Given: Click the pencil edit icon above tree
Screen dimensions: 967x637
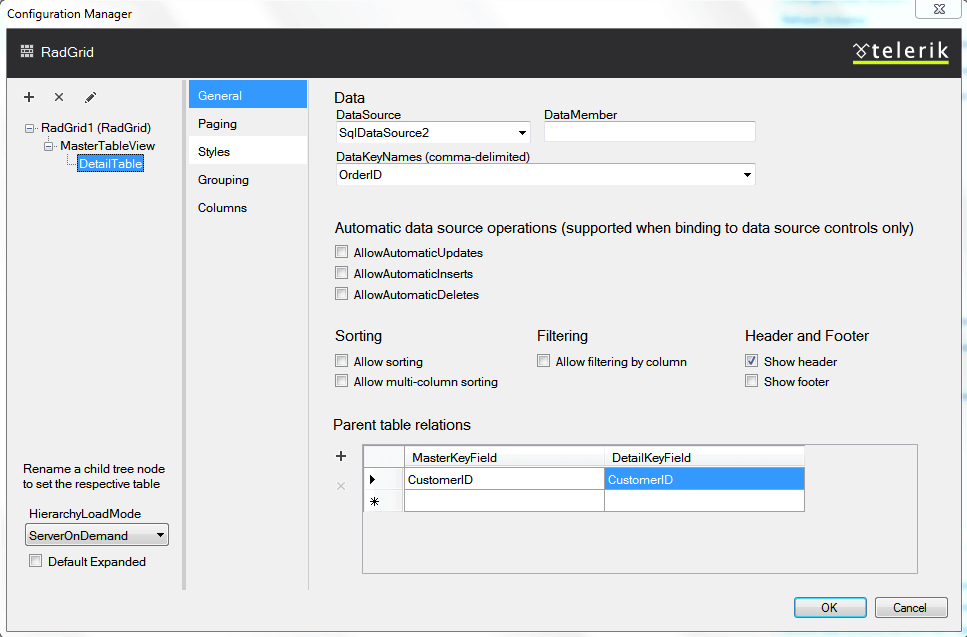Looking at the screenshot, I should tap(90, 97).
